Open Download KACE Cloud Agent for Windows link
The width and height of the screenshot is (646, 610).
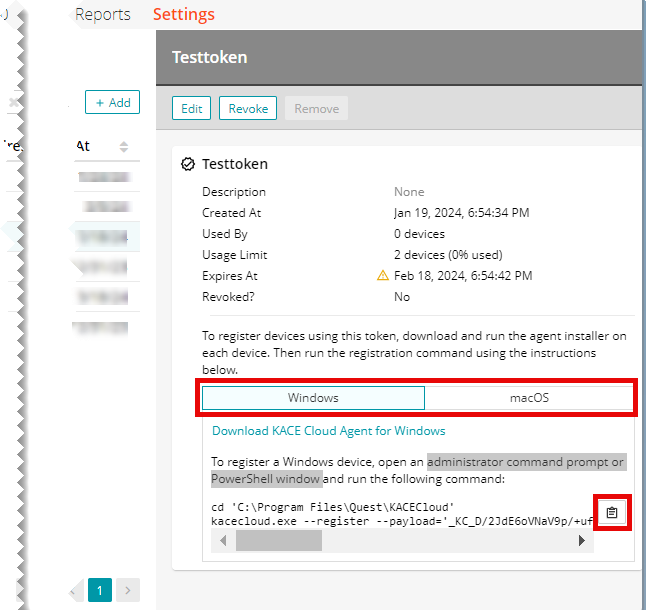tap(328, 431)
